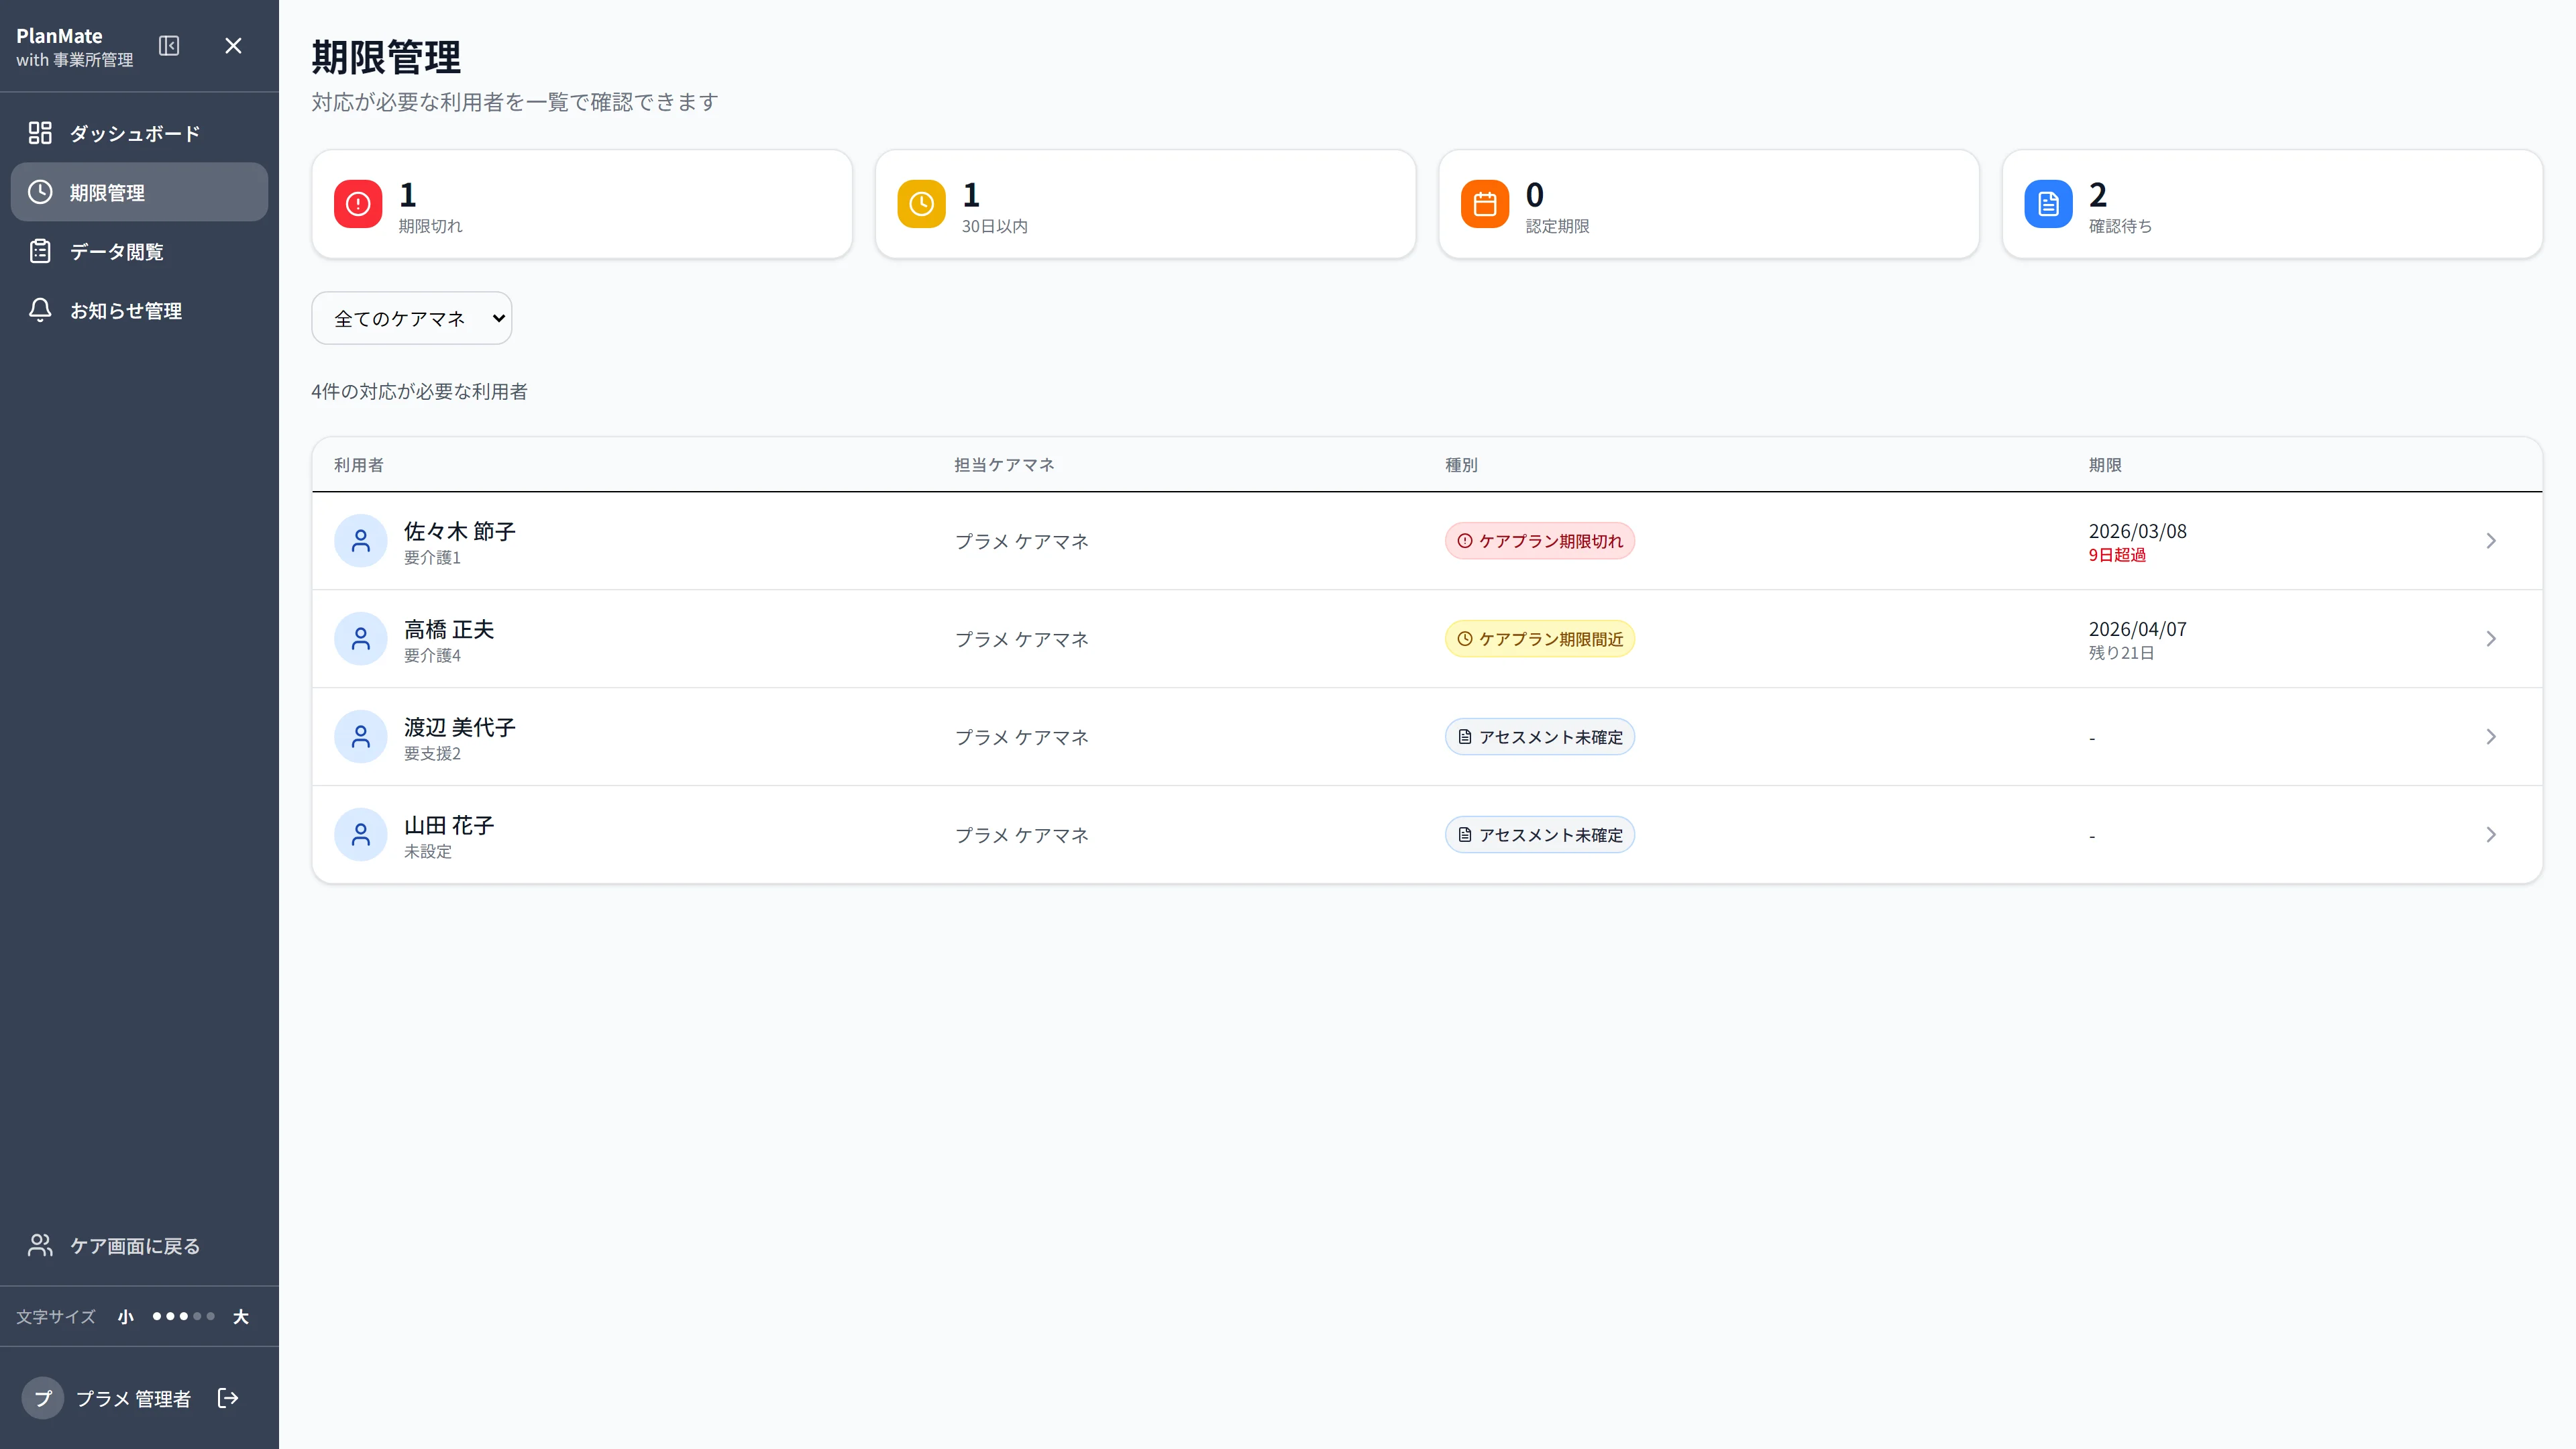Click avatar icon of 渡辺 美代子
The width and height of the screenshot is (2576, 1449).
click(361, 737)
